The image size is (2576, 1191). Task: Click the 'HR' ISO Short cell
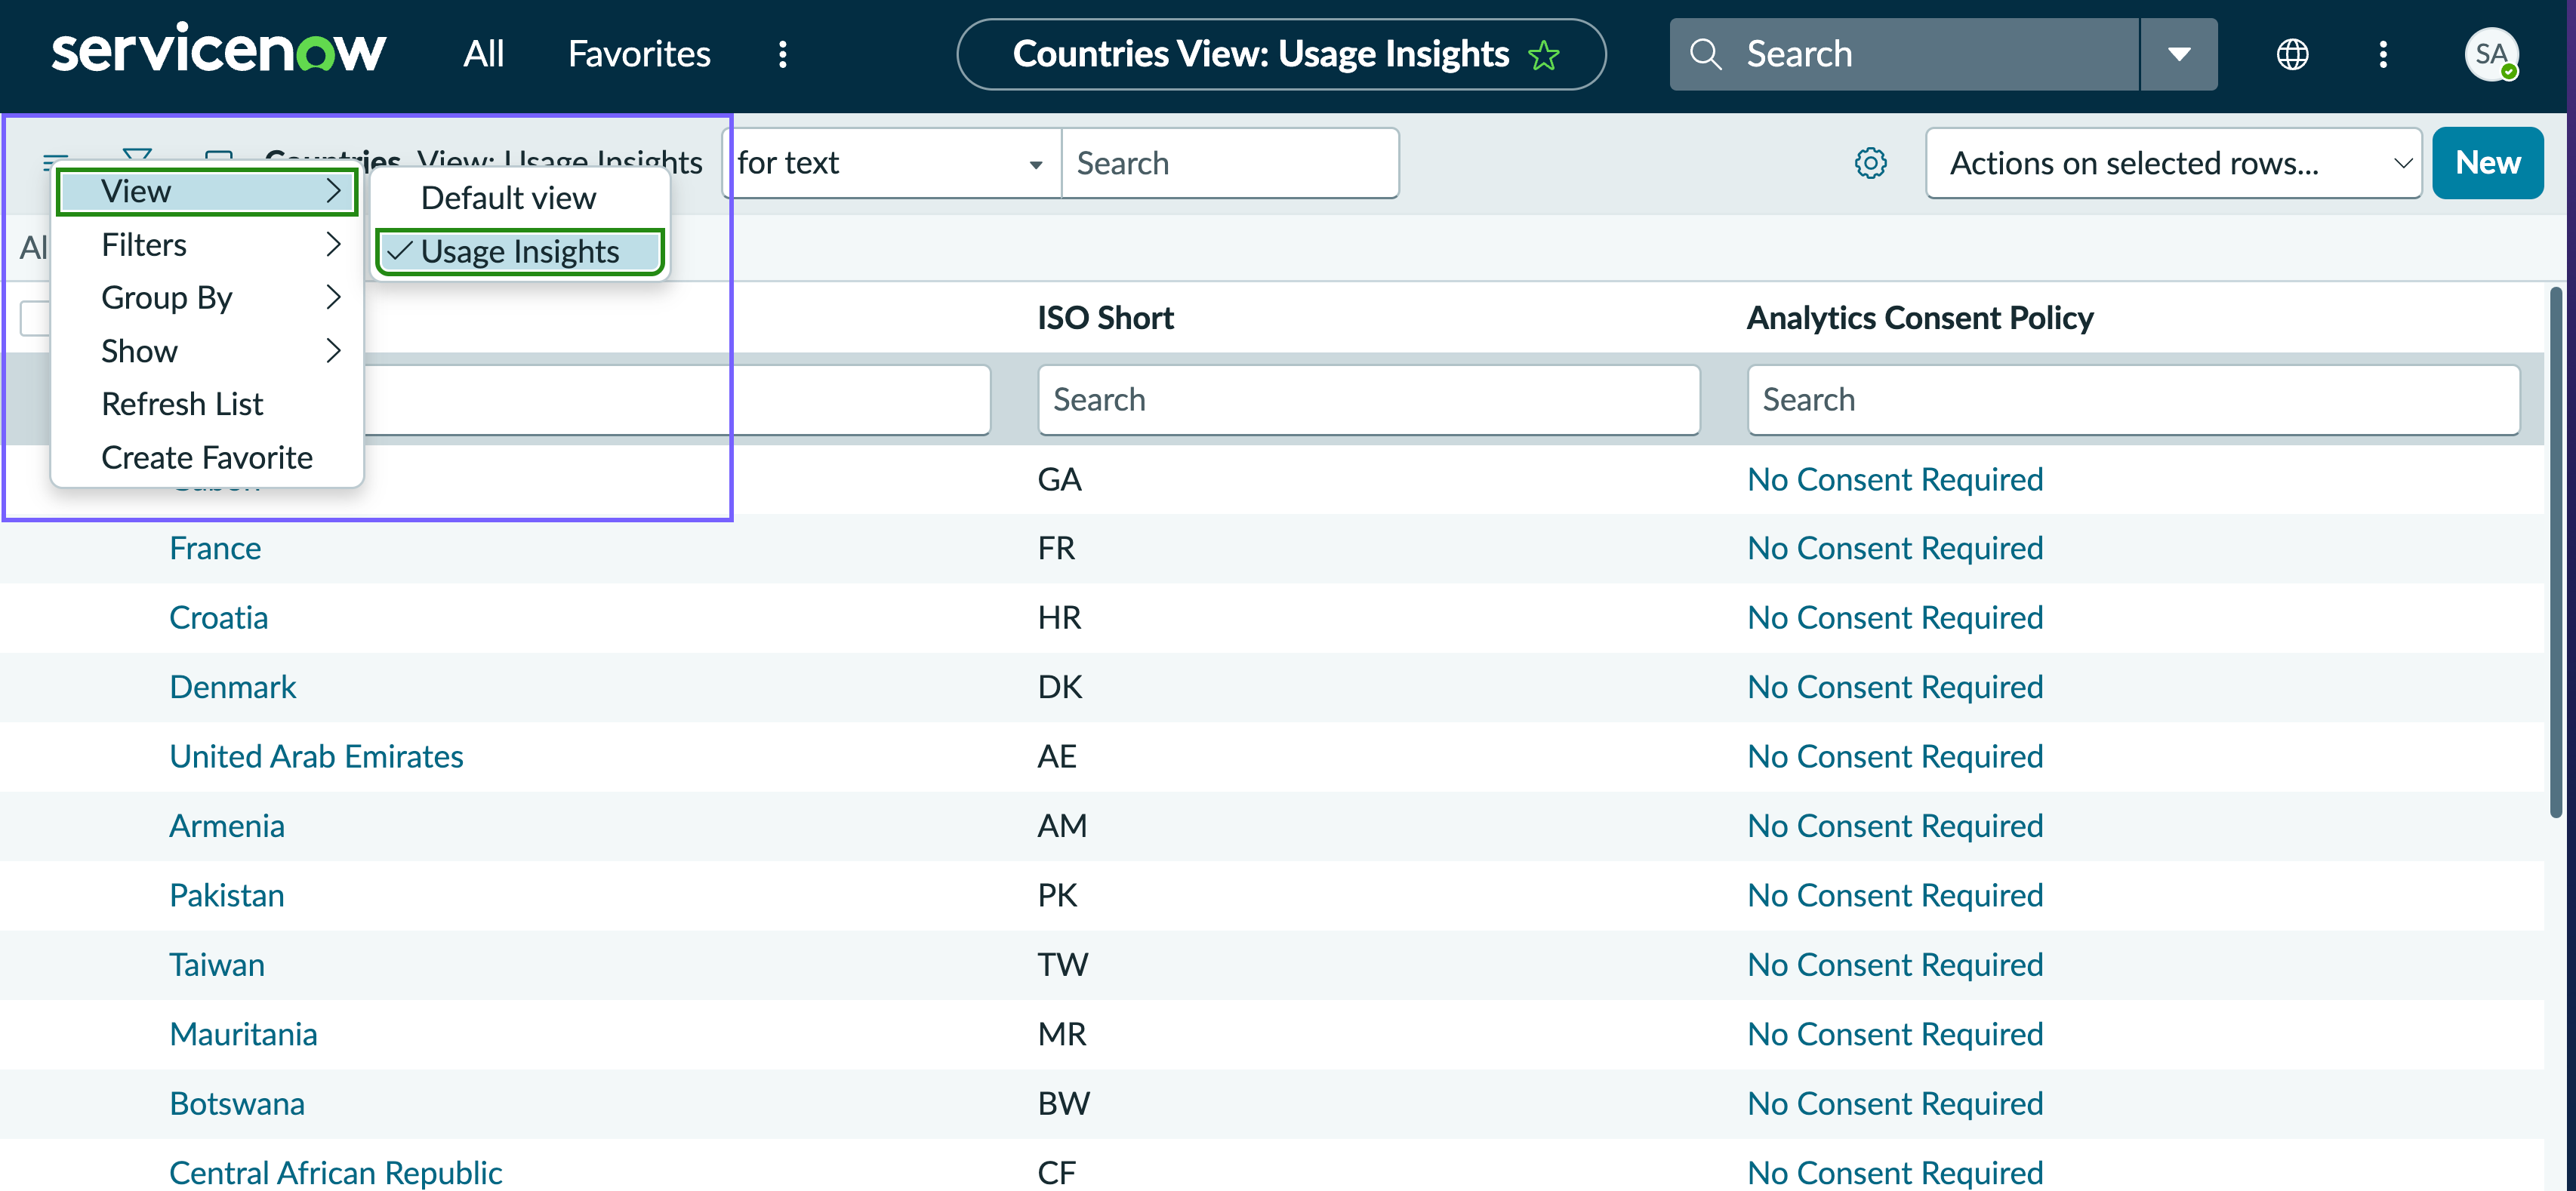(1059, 618)
